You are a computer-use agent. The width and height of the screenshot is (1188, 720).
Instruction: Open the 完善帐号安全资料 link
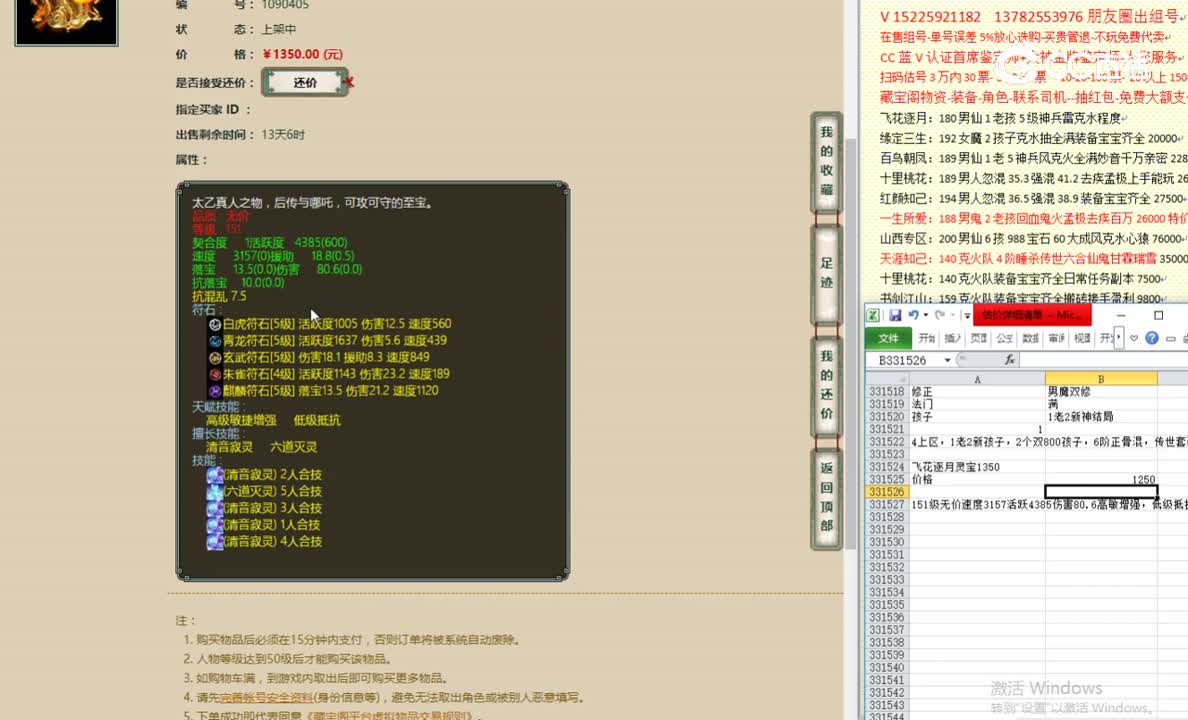(266, 697)
